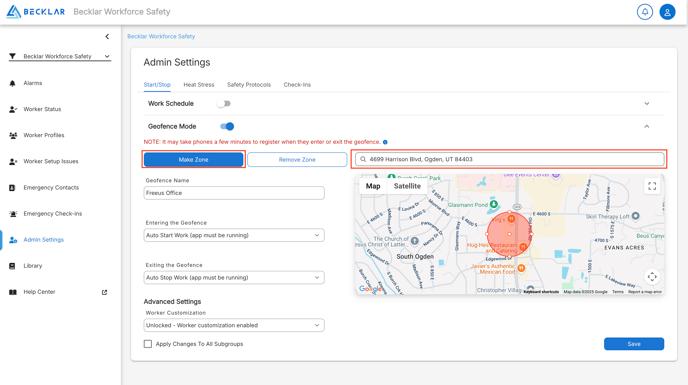Click the Worker Setup Issues icon
This screenshot has height=385, width=688.
pyautogui.click(x=13, y=162)
